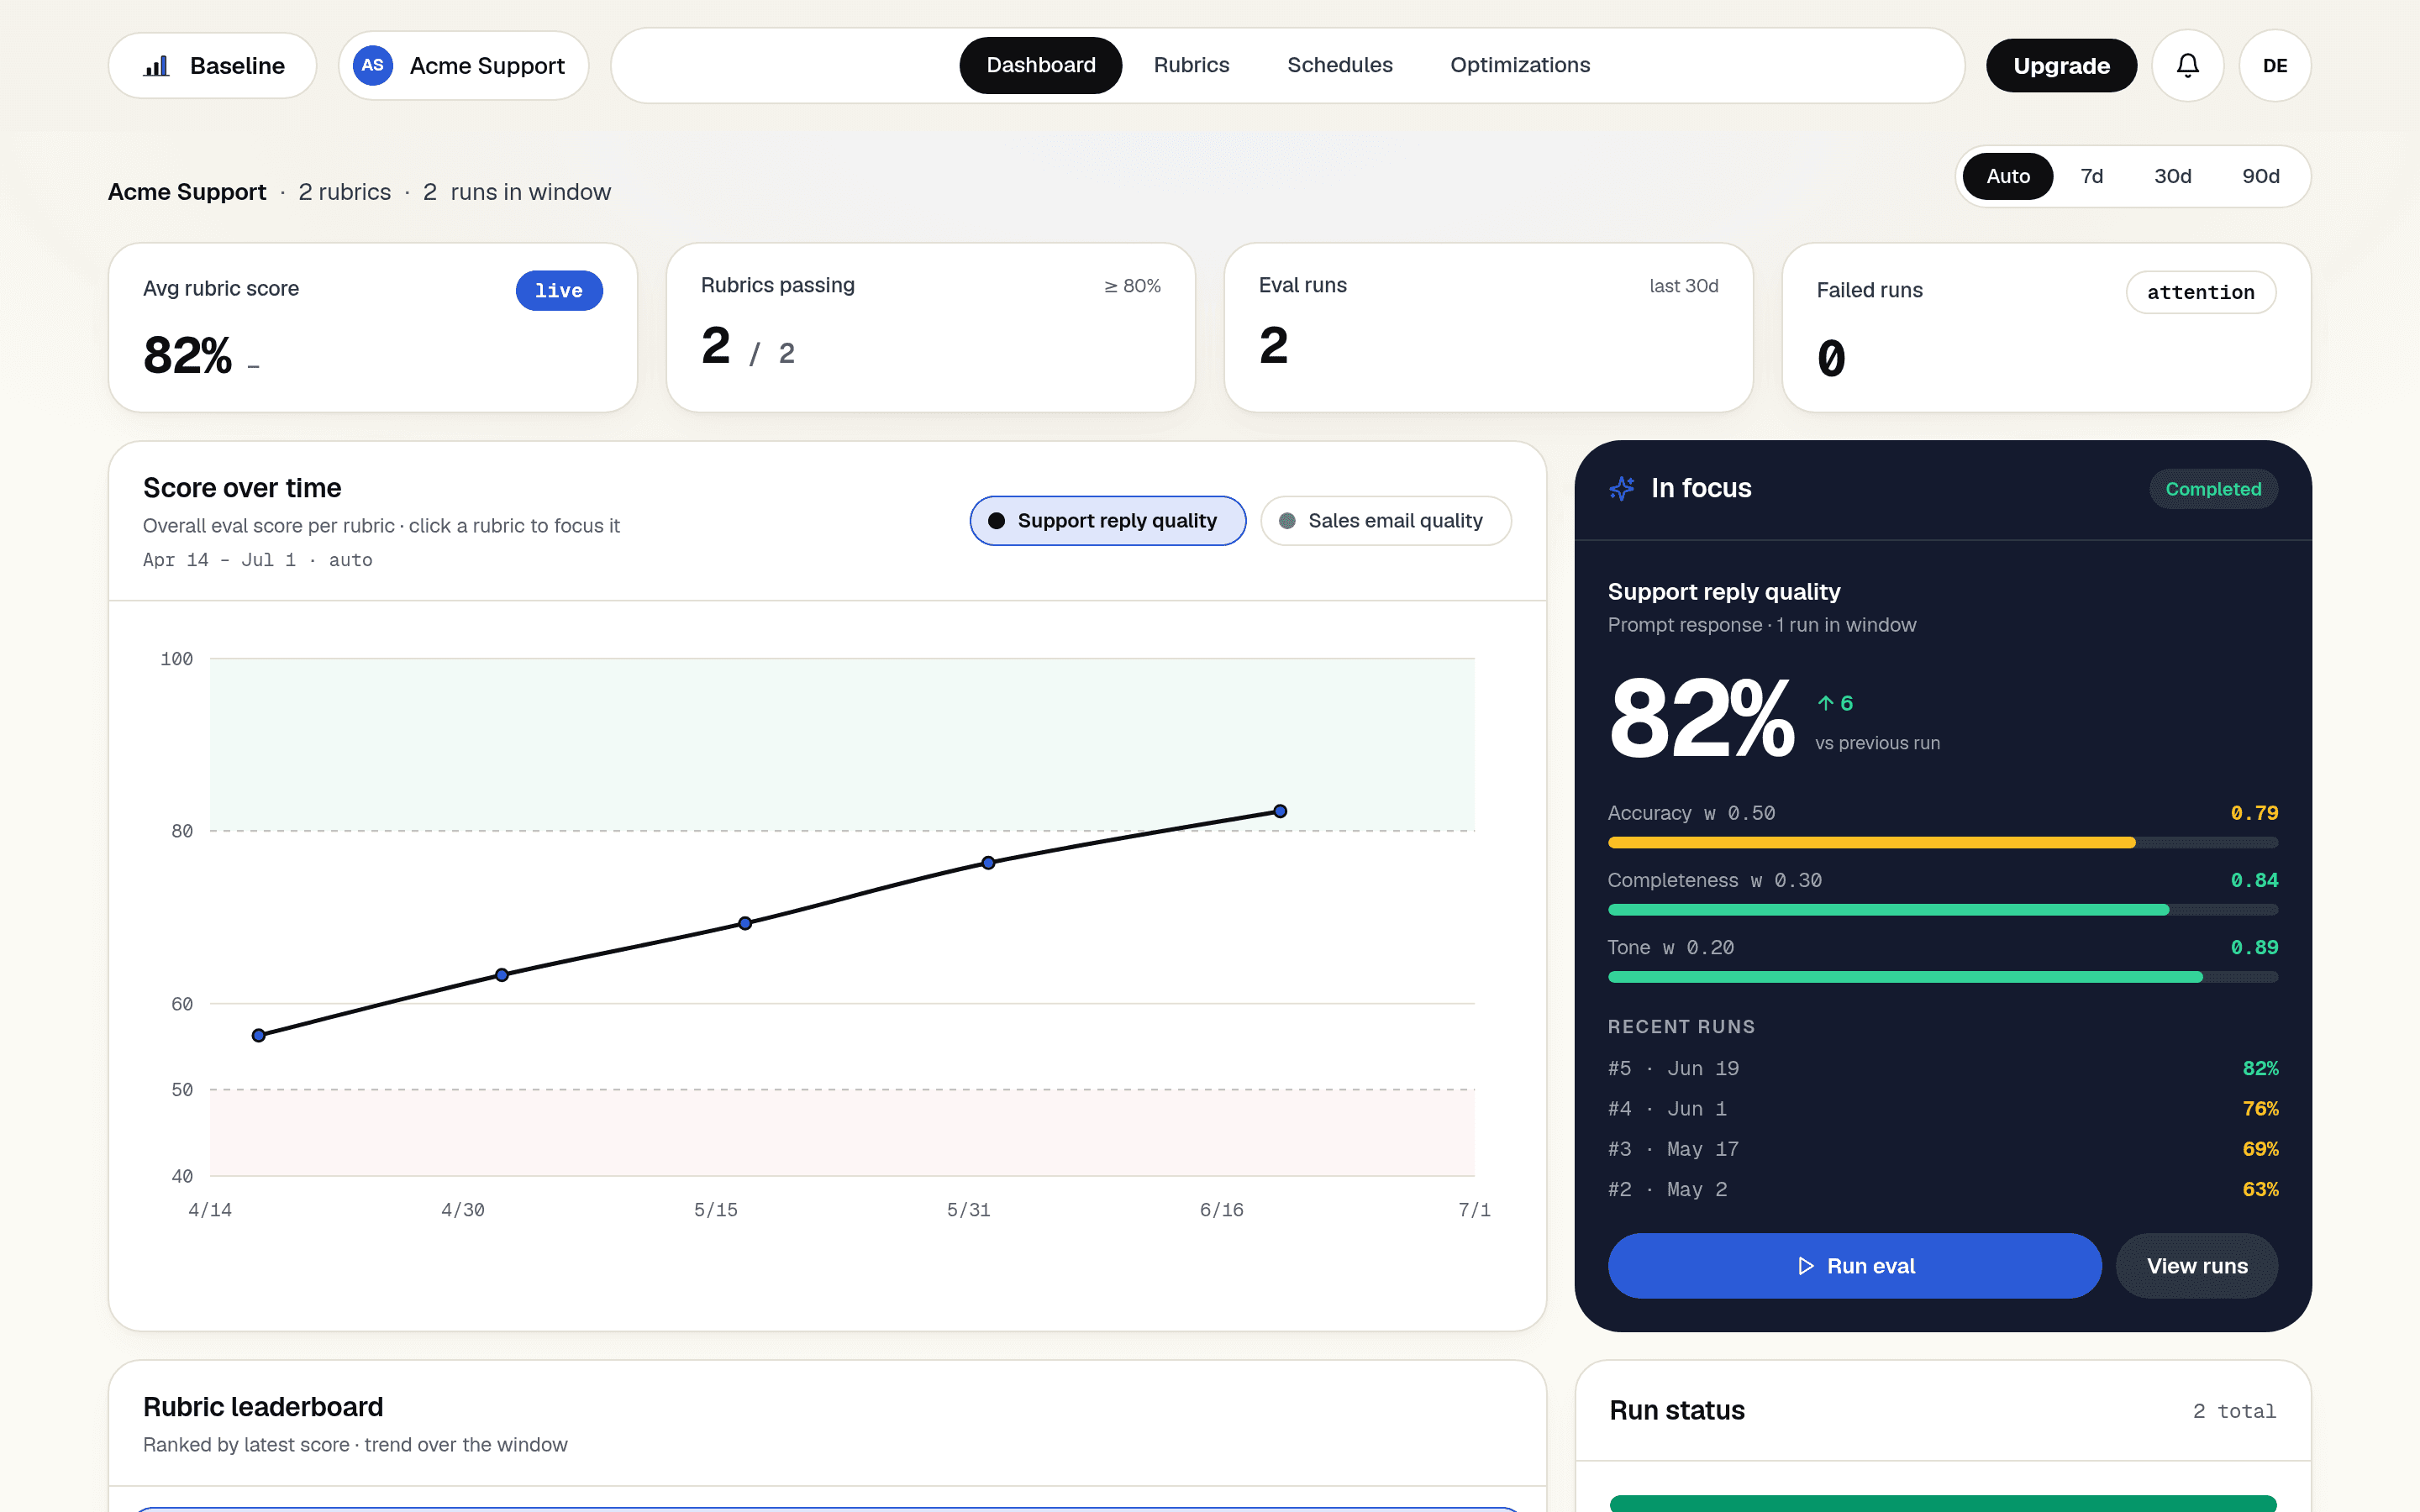The image size is (2420, 1512).
Task: Click the Accuracy score progress bar
Action: coord(1943,843)
